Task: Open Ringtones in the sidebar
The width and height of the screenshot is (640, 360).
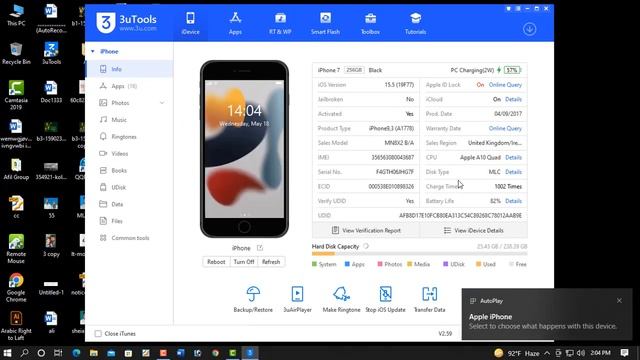Action: tap(129, 137)
